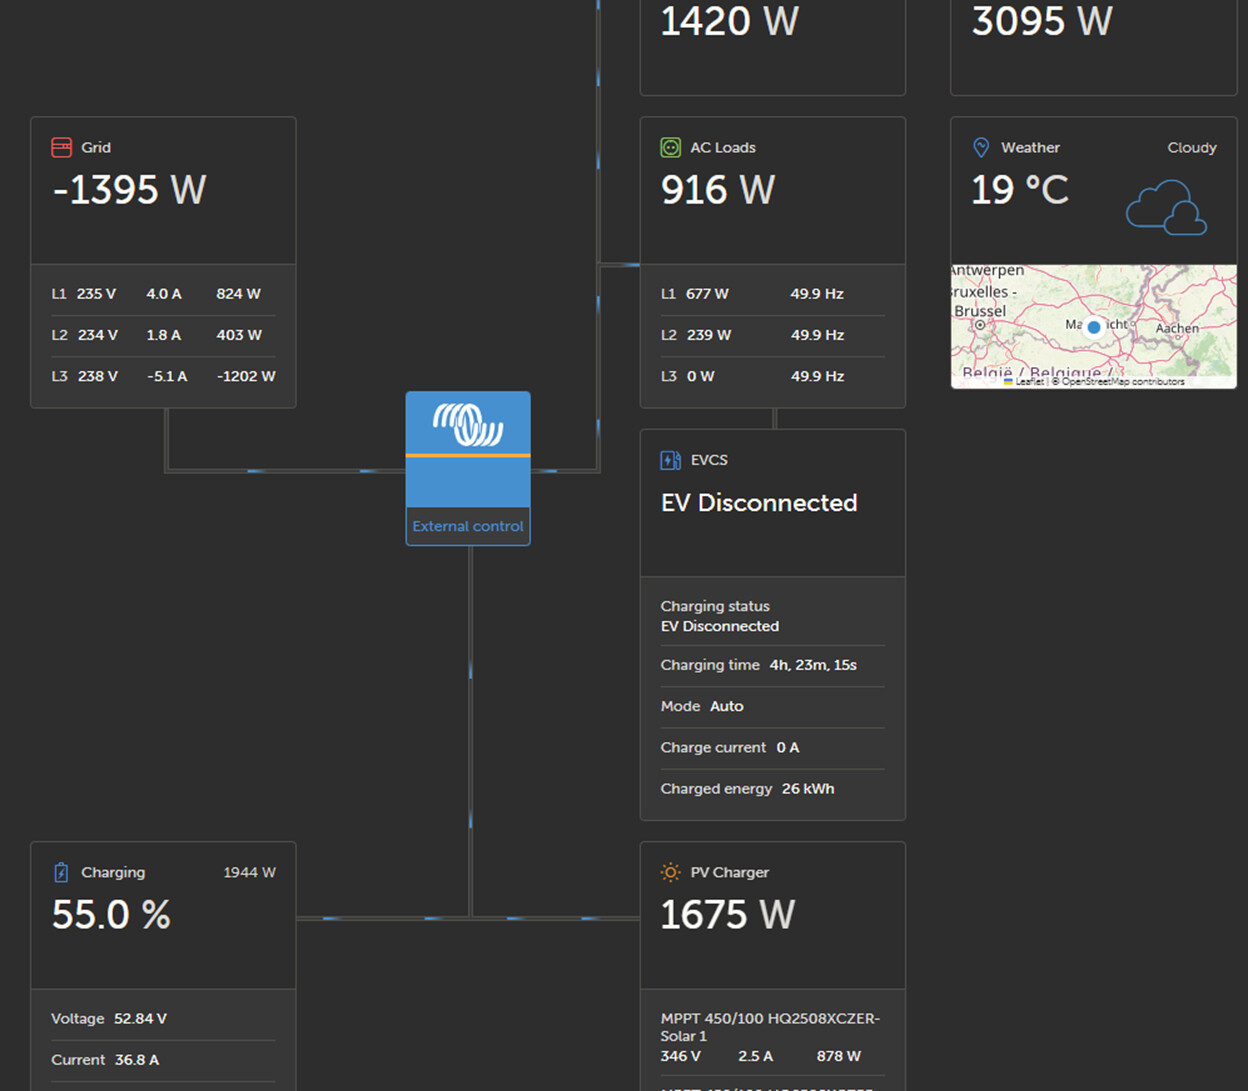Click the EVCS card title text
Screen dimensions: 1248x1091
(x=709, y=460)
